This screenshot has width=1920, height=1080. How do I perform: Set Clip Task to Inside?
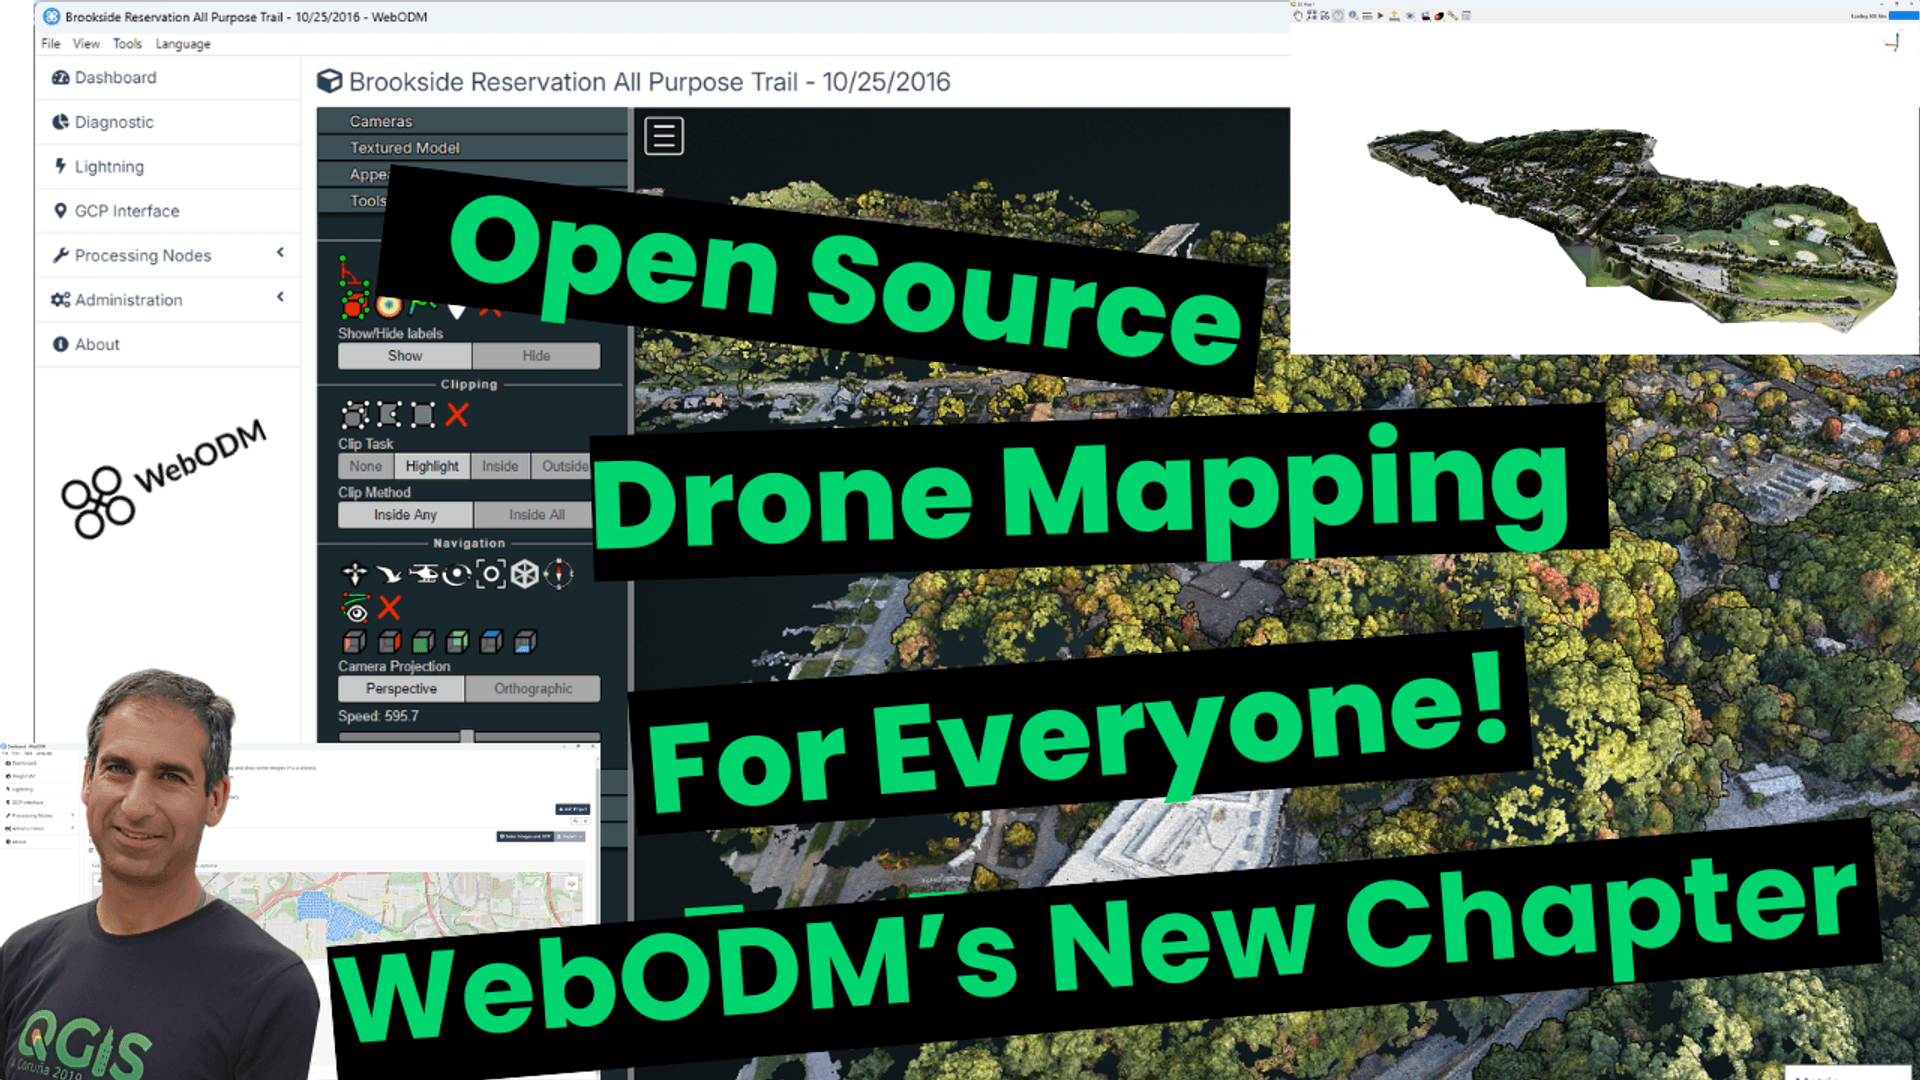(x=500, y=466)
